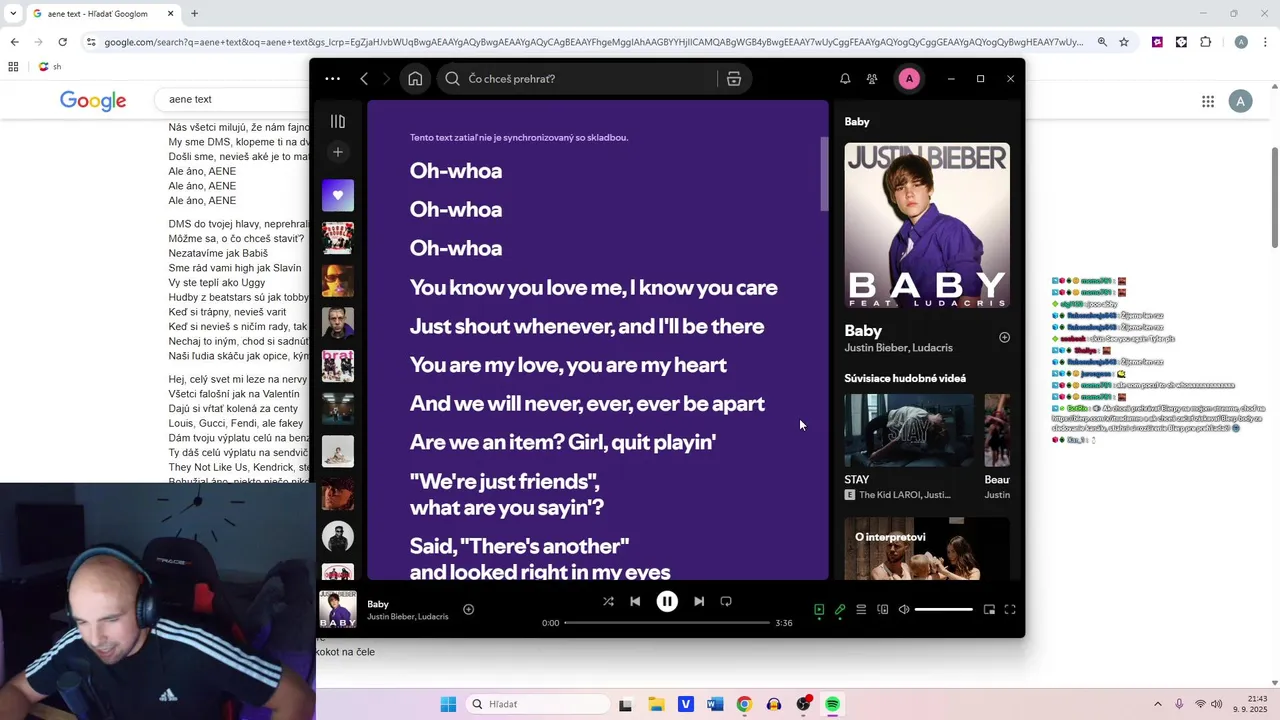Screen dimensions: 1280x720
Task: Open the 'O interpretovi' artist card
Action: pyautogui.click(x=927, y=549)
